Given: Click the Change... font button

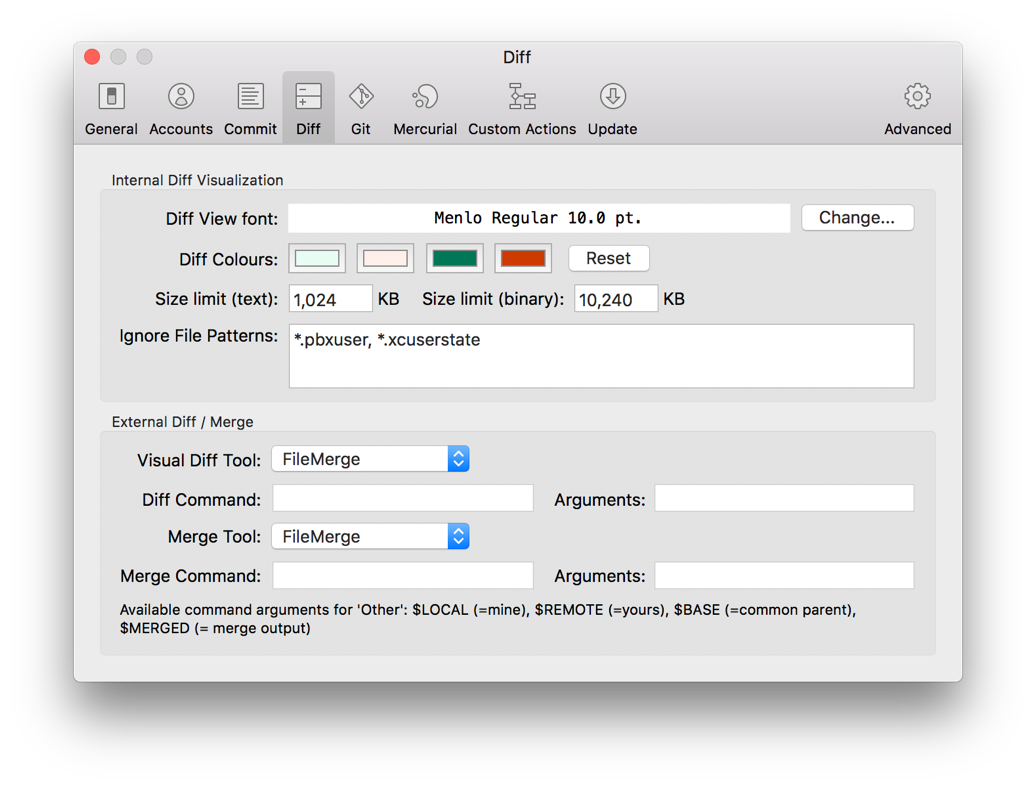Looking at the screenshot, I should click(x=857, y=218).
